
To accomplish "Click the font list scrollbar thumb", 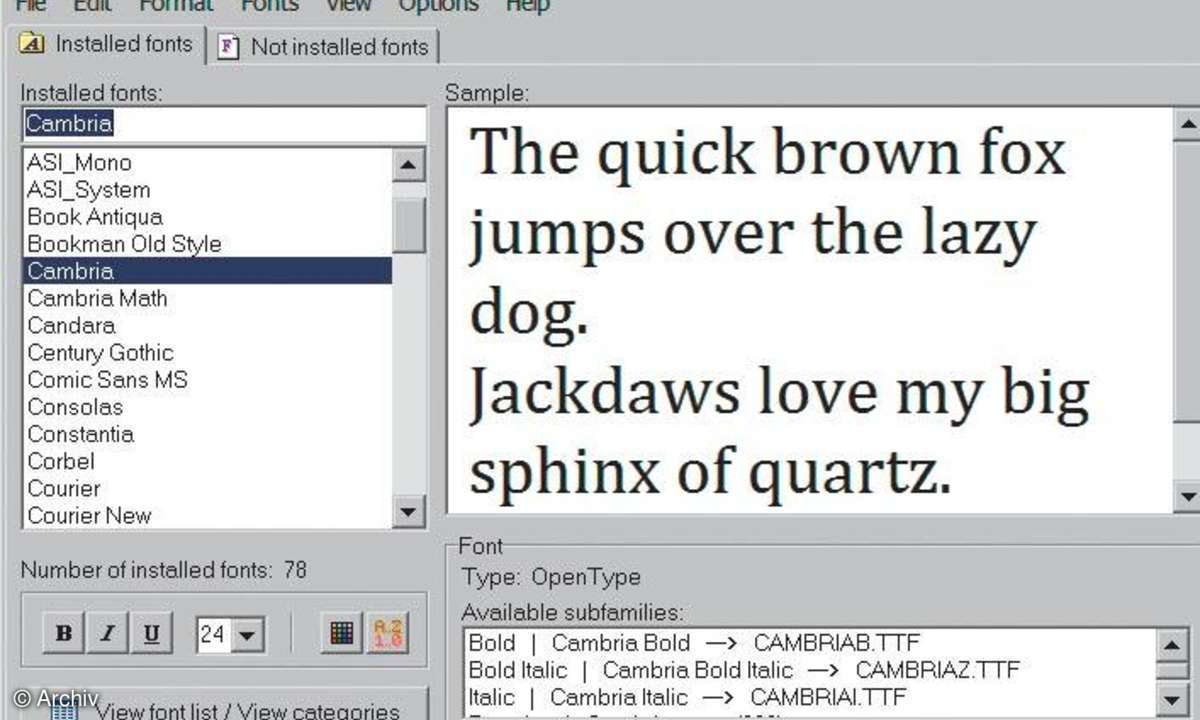I will [x=409, y=224].
